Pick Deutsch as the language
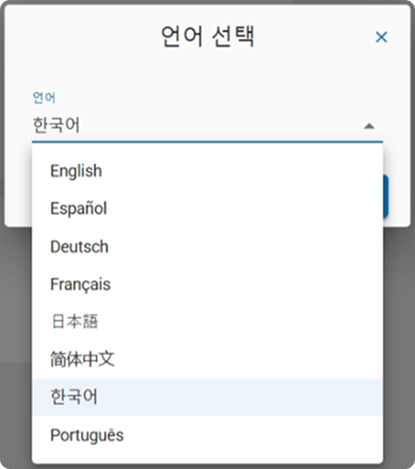 point(207,246)
